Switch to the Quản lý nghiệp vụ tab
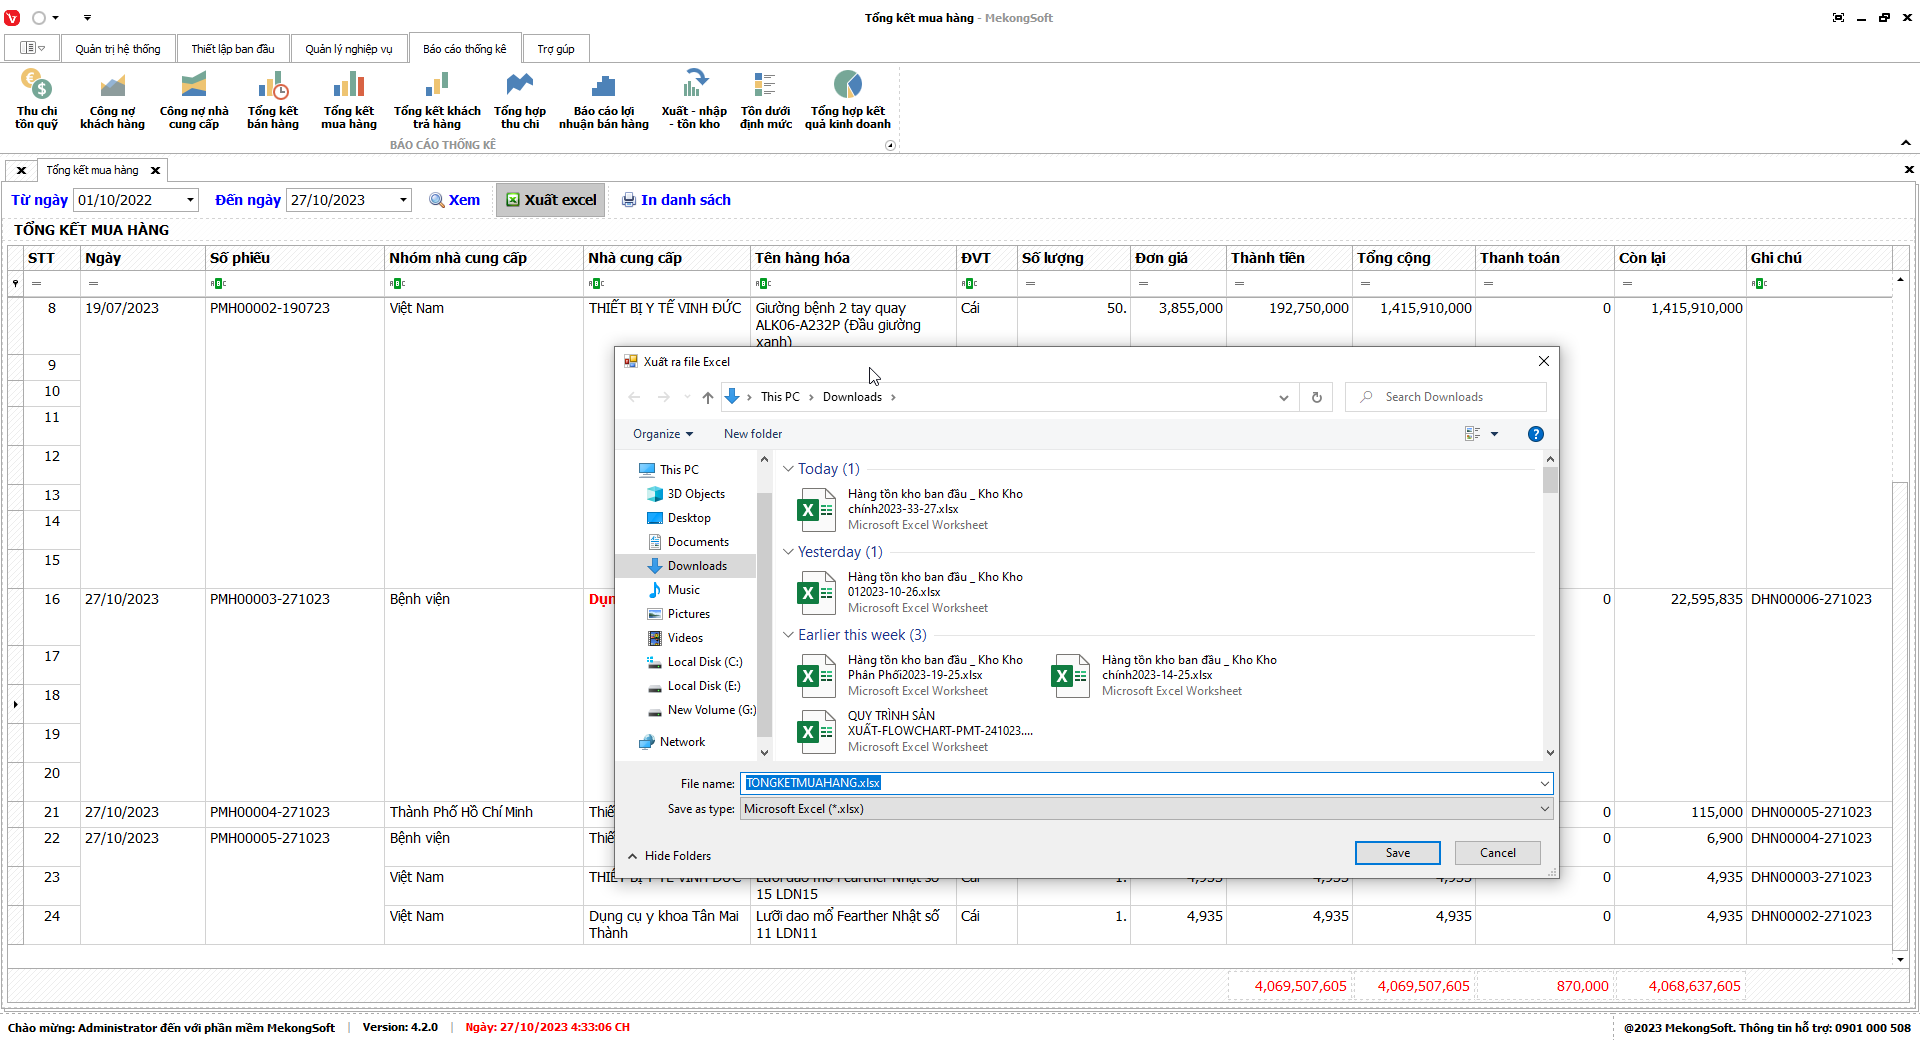1920x1040 pixels. (x=348, y=49)
